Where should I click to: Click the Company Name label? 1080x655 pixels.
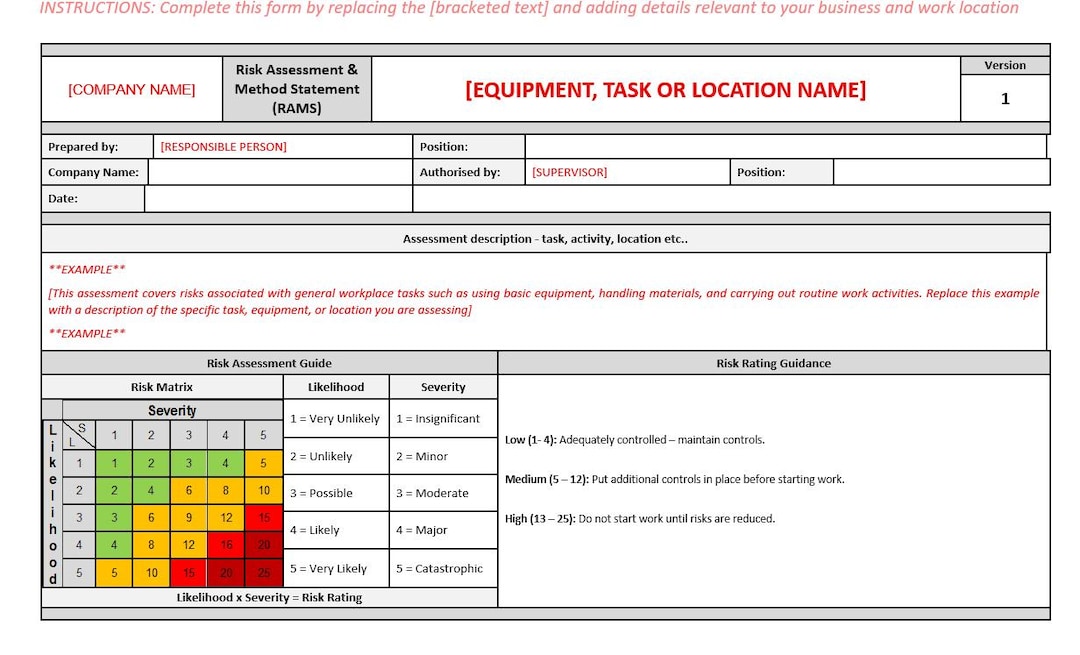93,172
